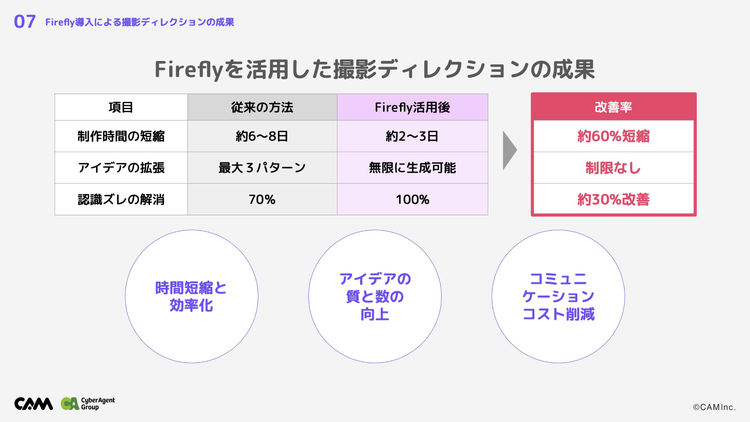This screenshot has width=750, height=422.
Task: Click the gray right-pointing arrow triangle
Action: pyautogui.click(x=509, y=151)
